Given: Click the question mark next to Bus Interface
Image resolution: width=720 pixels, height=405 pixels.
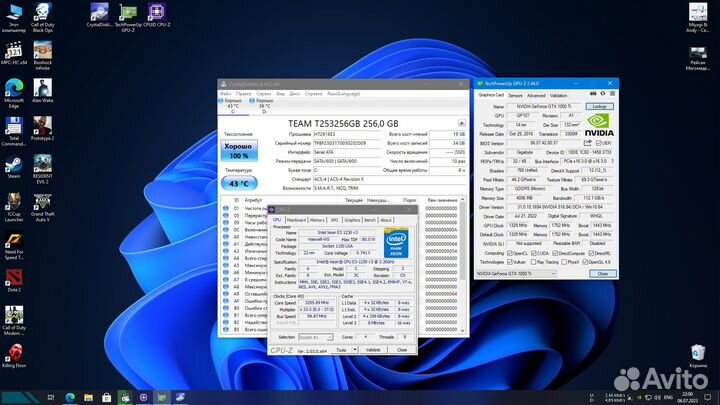Looking at the screenshot, I should (613, 161).
